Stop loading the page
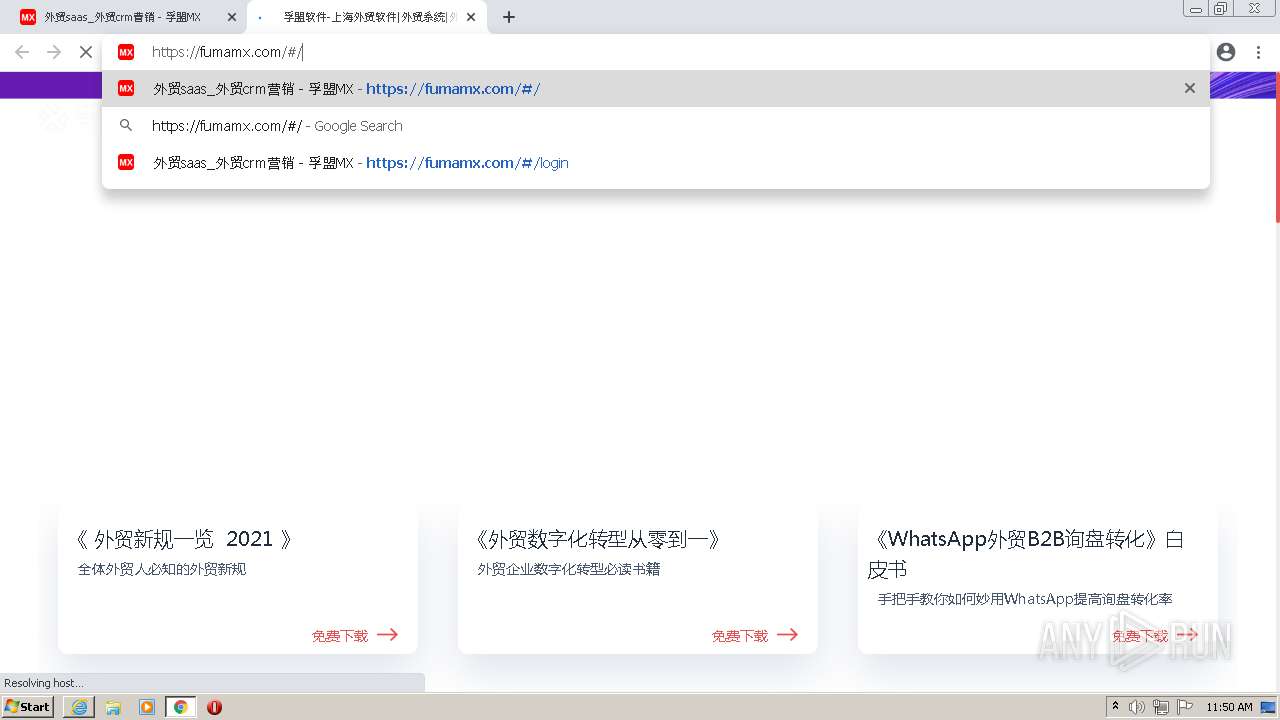 [86, 52]
